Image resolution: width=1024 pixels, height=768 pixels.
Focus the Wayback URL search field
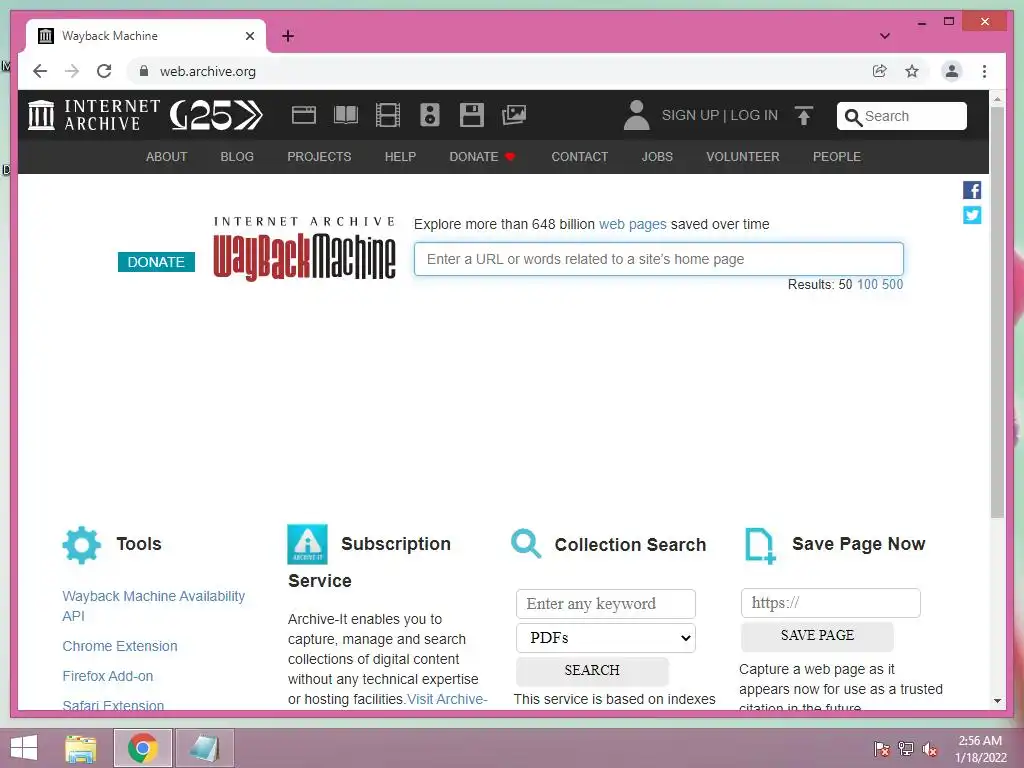[x=658, y=259]
